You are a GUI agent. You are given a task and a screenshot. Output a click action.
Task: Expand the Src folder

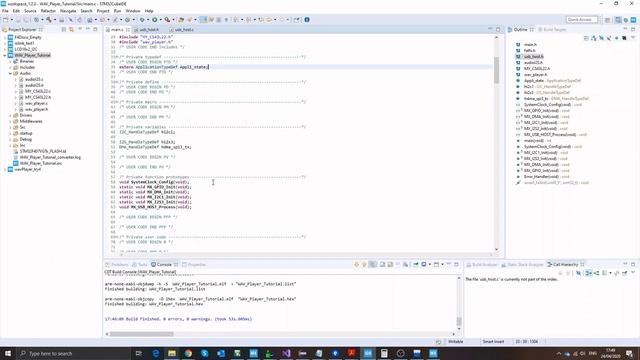[10, 127]
